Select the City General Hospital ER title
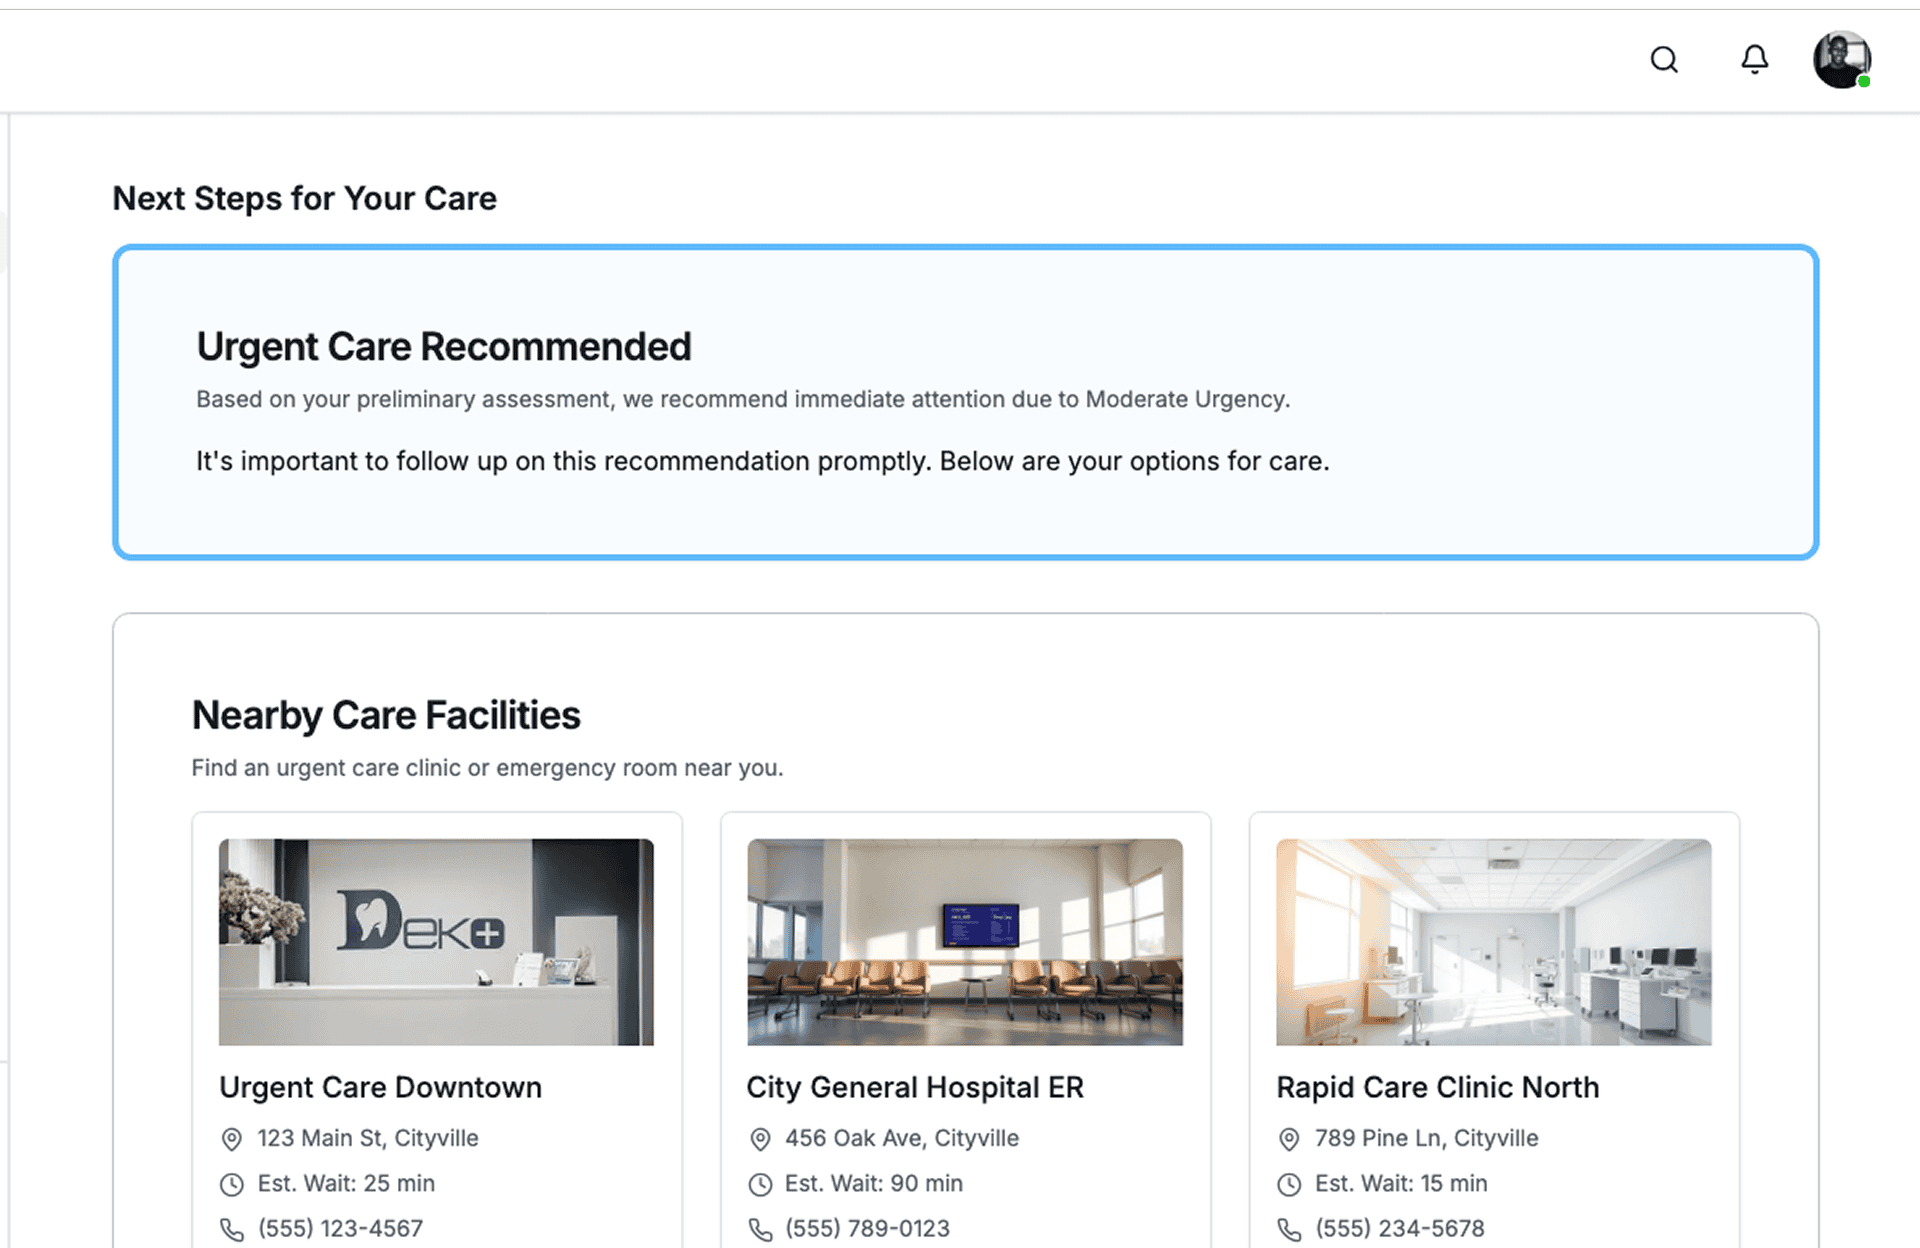This screenshot has width=1920, height=1248. 914,1087
